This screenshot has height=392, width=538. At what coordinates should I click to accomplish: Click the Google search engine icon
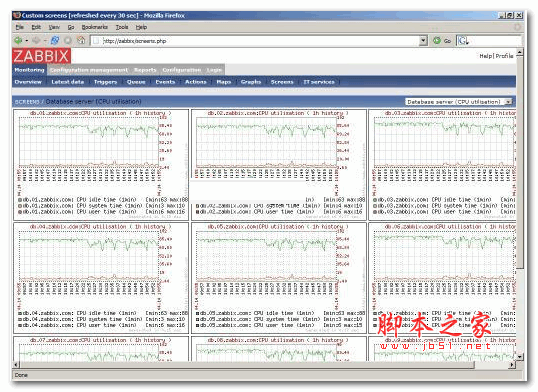pos(463,41)
